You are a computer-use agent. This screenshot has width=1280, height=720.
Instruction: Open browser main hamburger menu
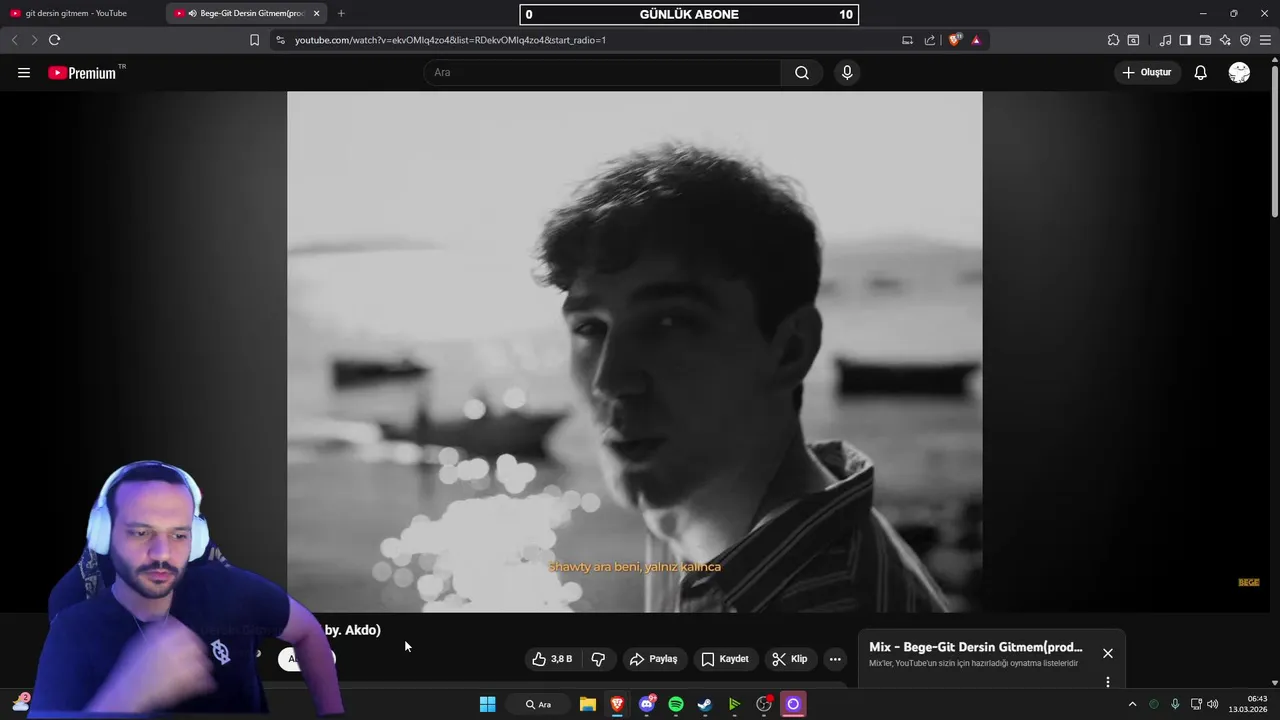tap(1265, 40)
